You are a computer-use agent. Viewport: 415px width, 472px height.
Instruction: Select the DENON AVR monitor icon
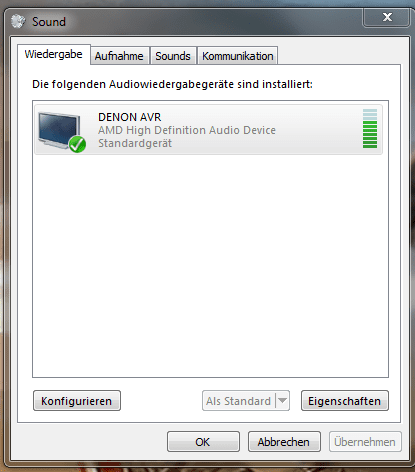coord(59,131)
